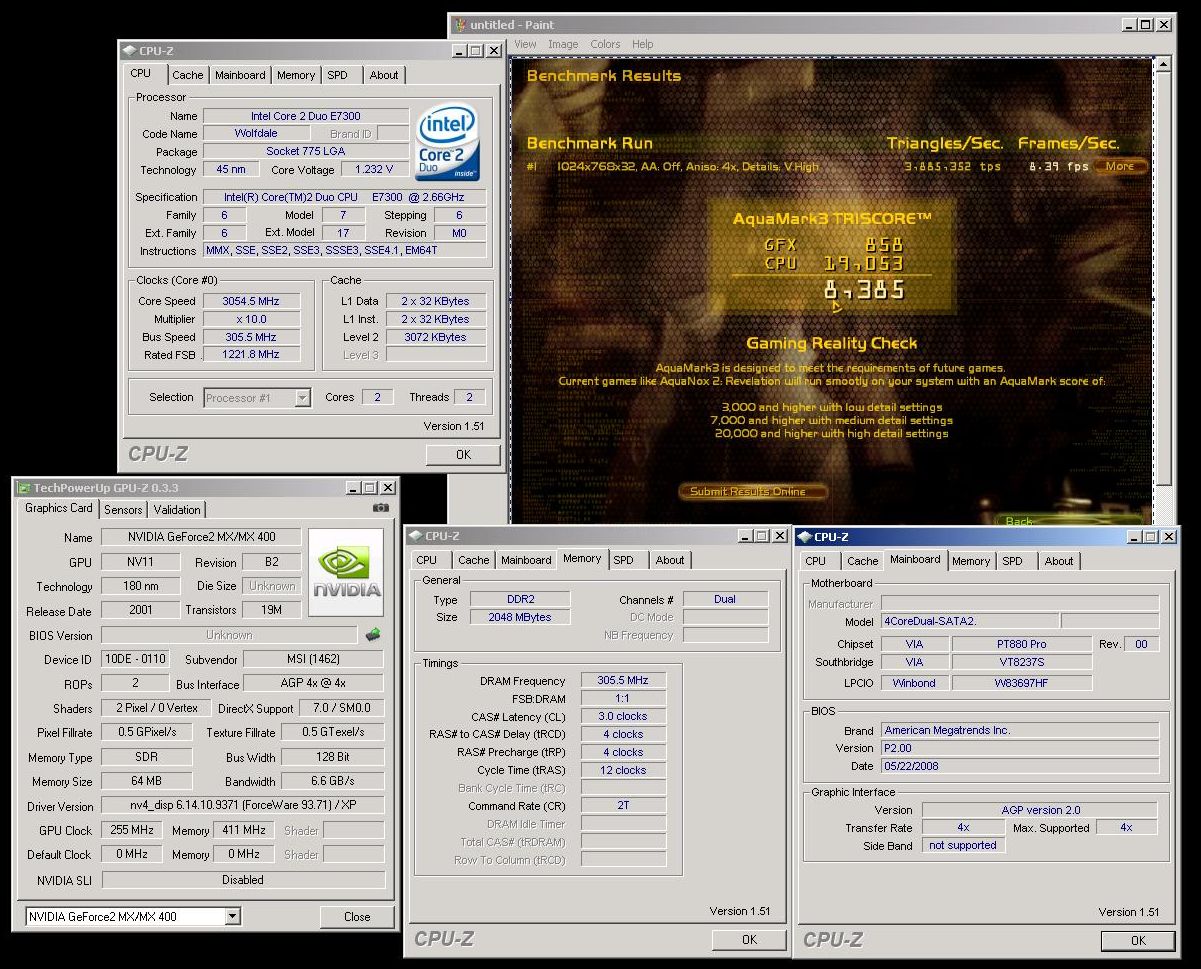The image size is (1201, 969).
Task: Switch to Validation tab in GPU-Z
Action: [x=177, y=509]
